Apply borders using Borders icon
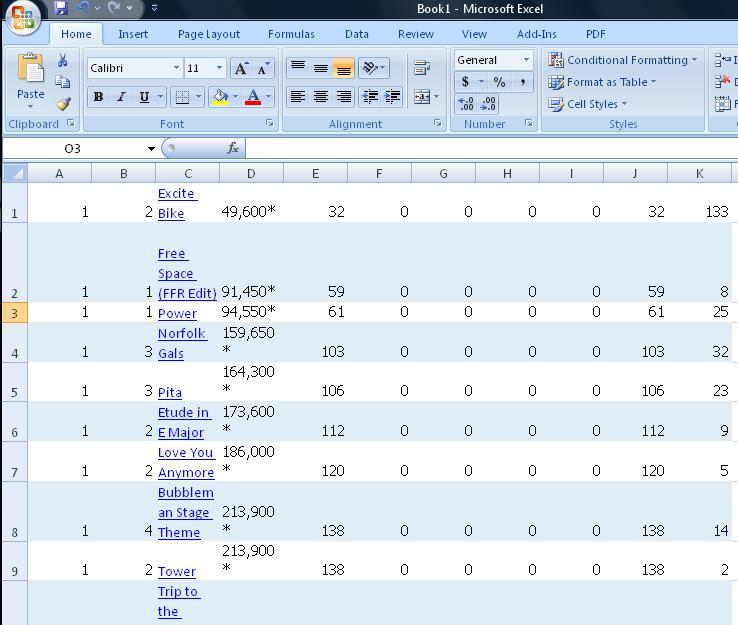The height and width of the screenshot is (625, 738). tap(182, 97)
